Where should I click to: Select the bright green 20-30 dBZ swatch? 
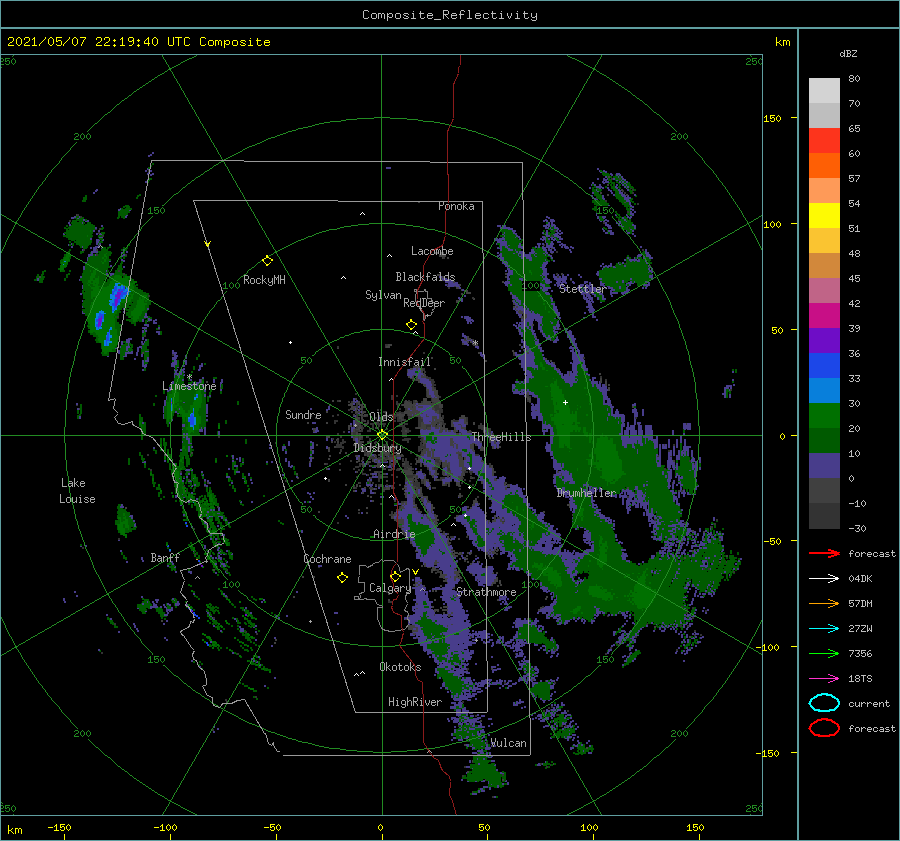coord(824,416)
